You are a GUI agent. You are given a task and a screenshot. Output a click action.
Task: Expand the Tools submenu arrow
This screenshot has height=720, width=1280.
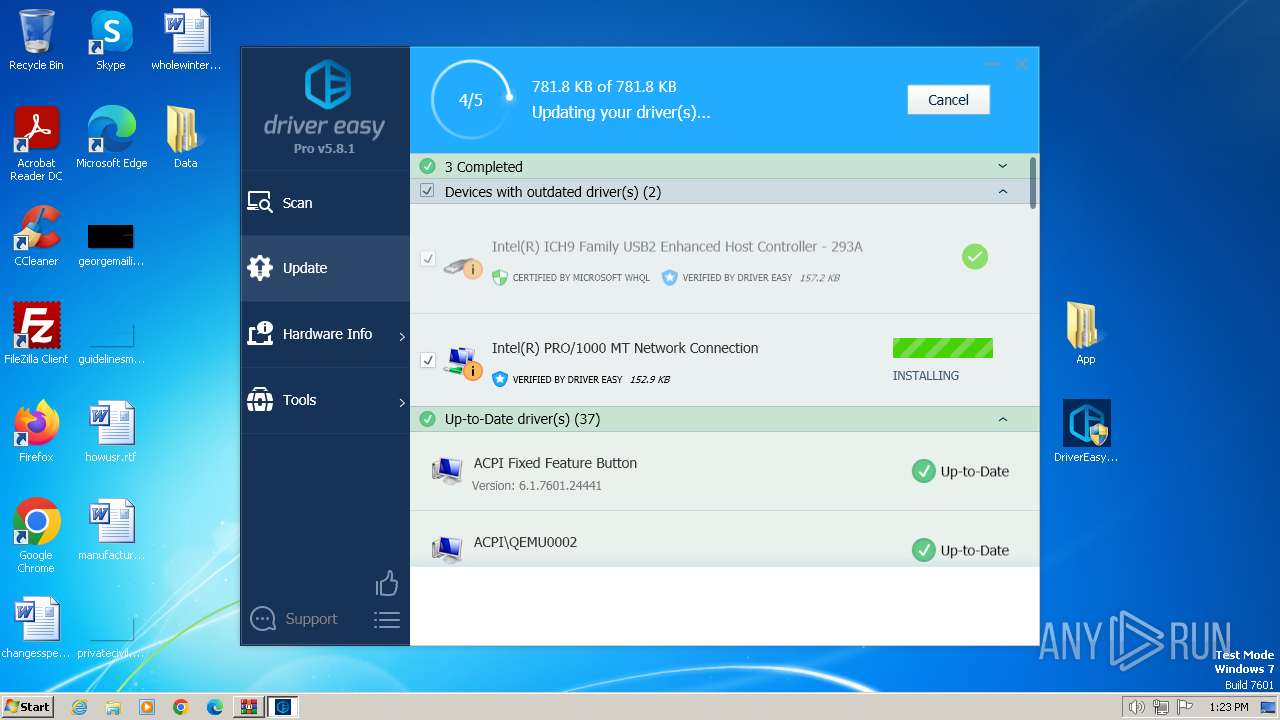(x=402, y=402)
